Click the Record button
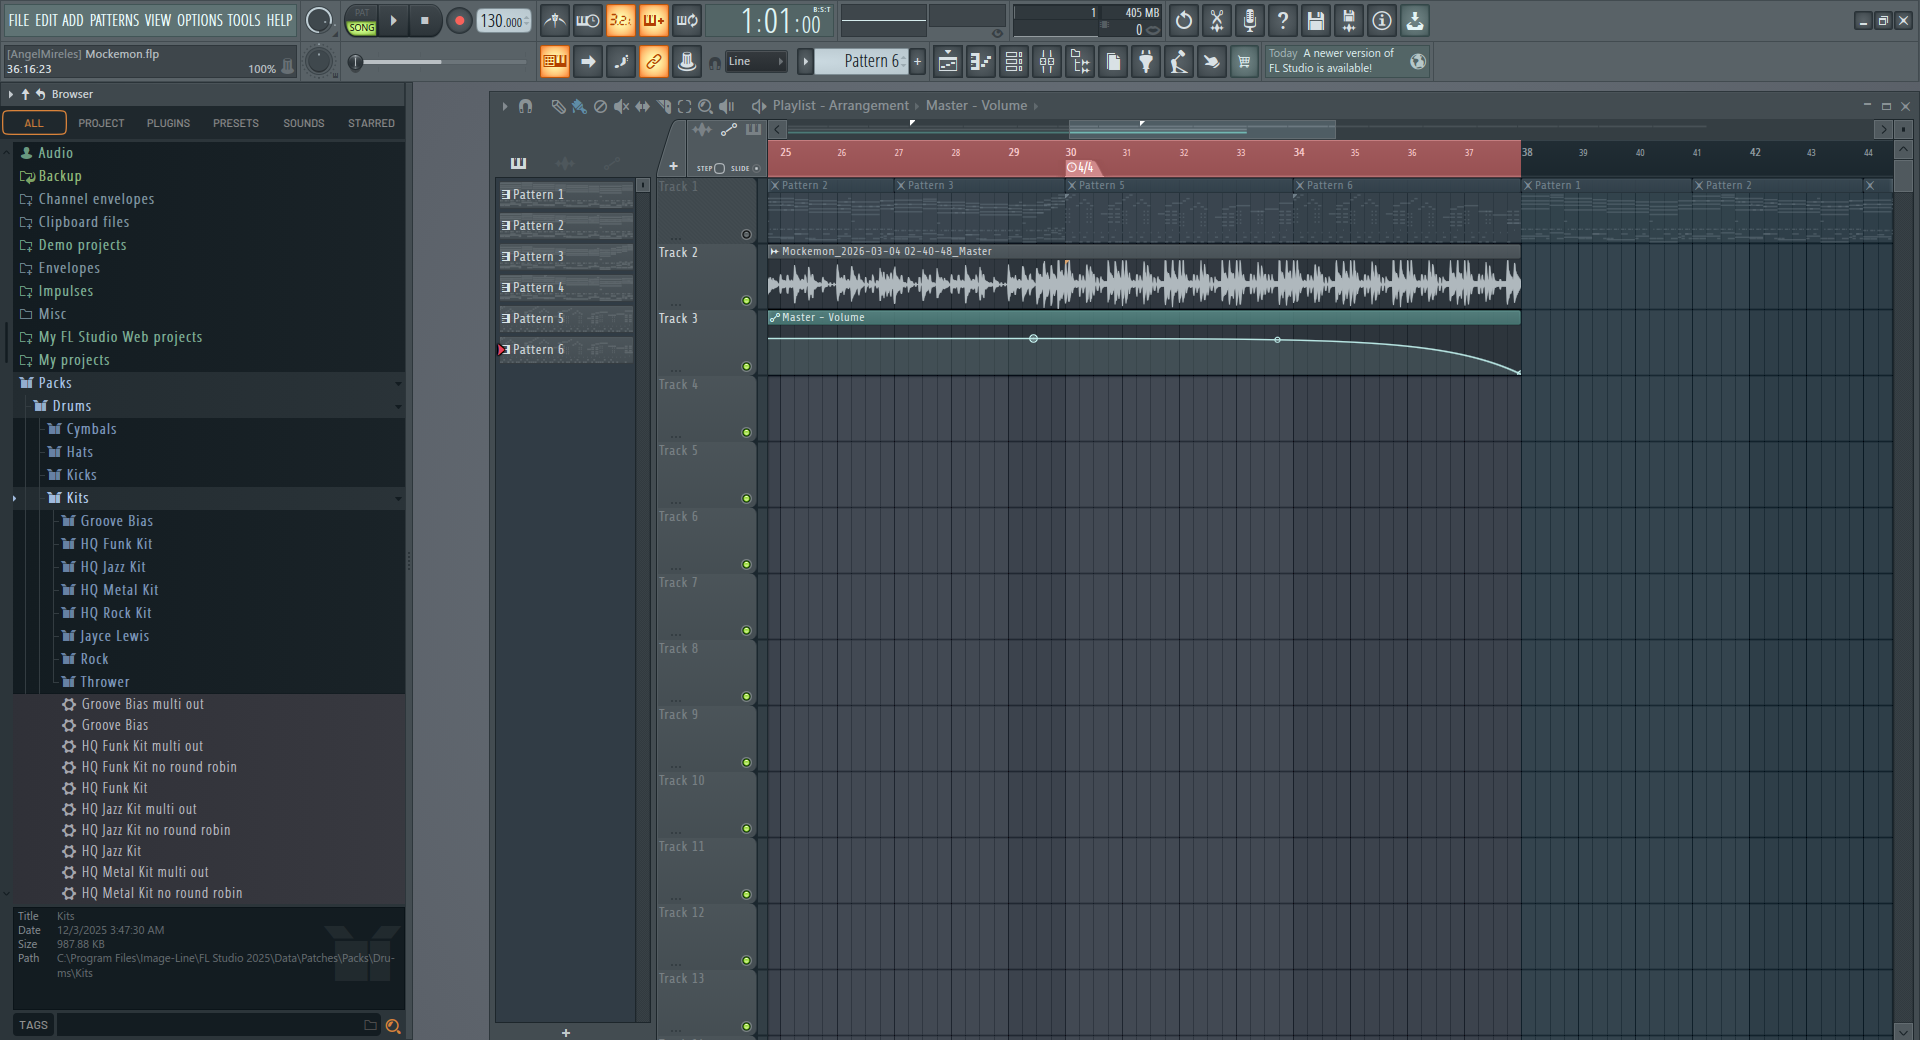The width and height of the screenshot is (1920, 1040). click(459, 20)
